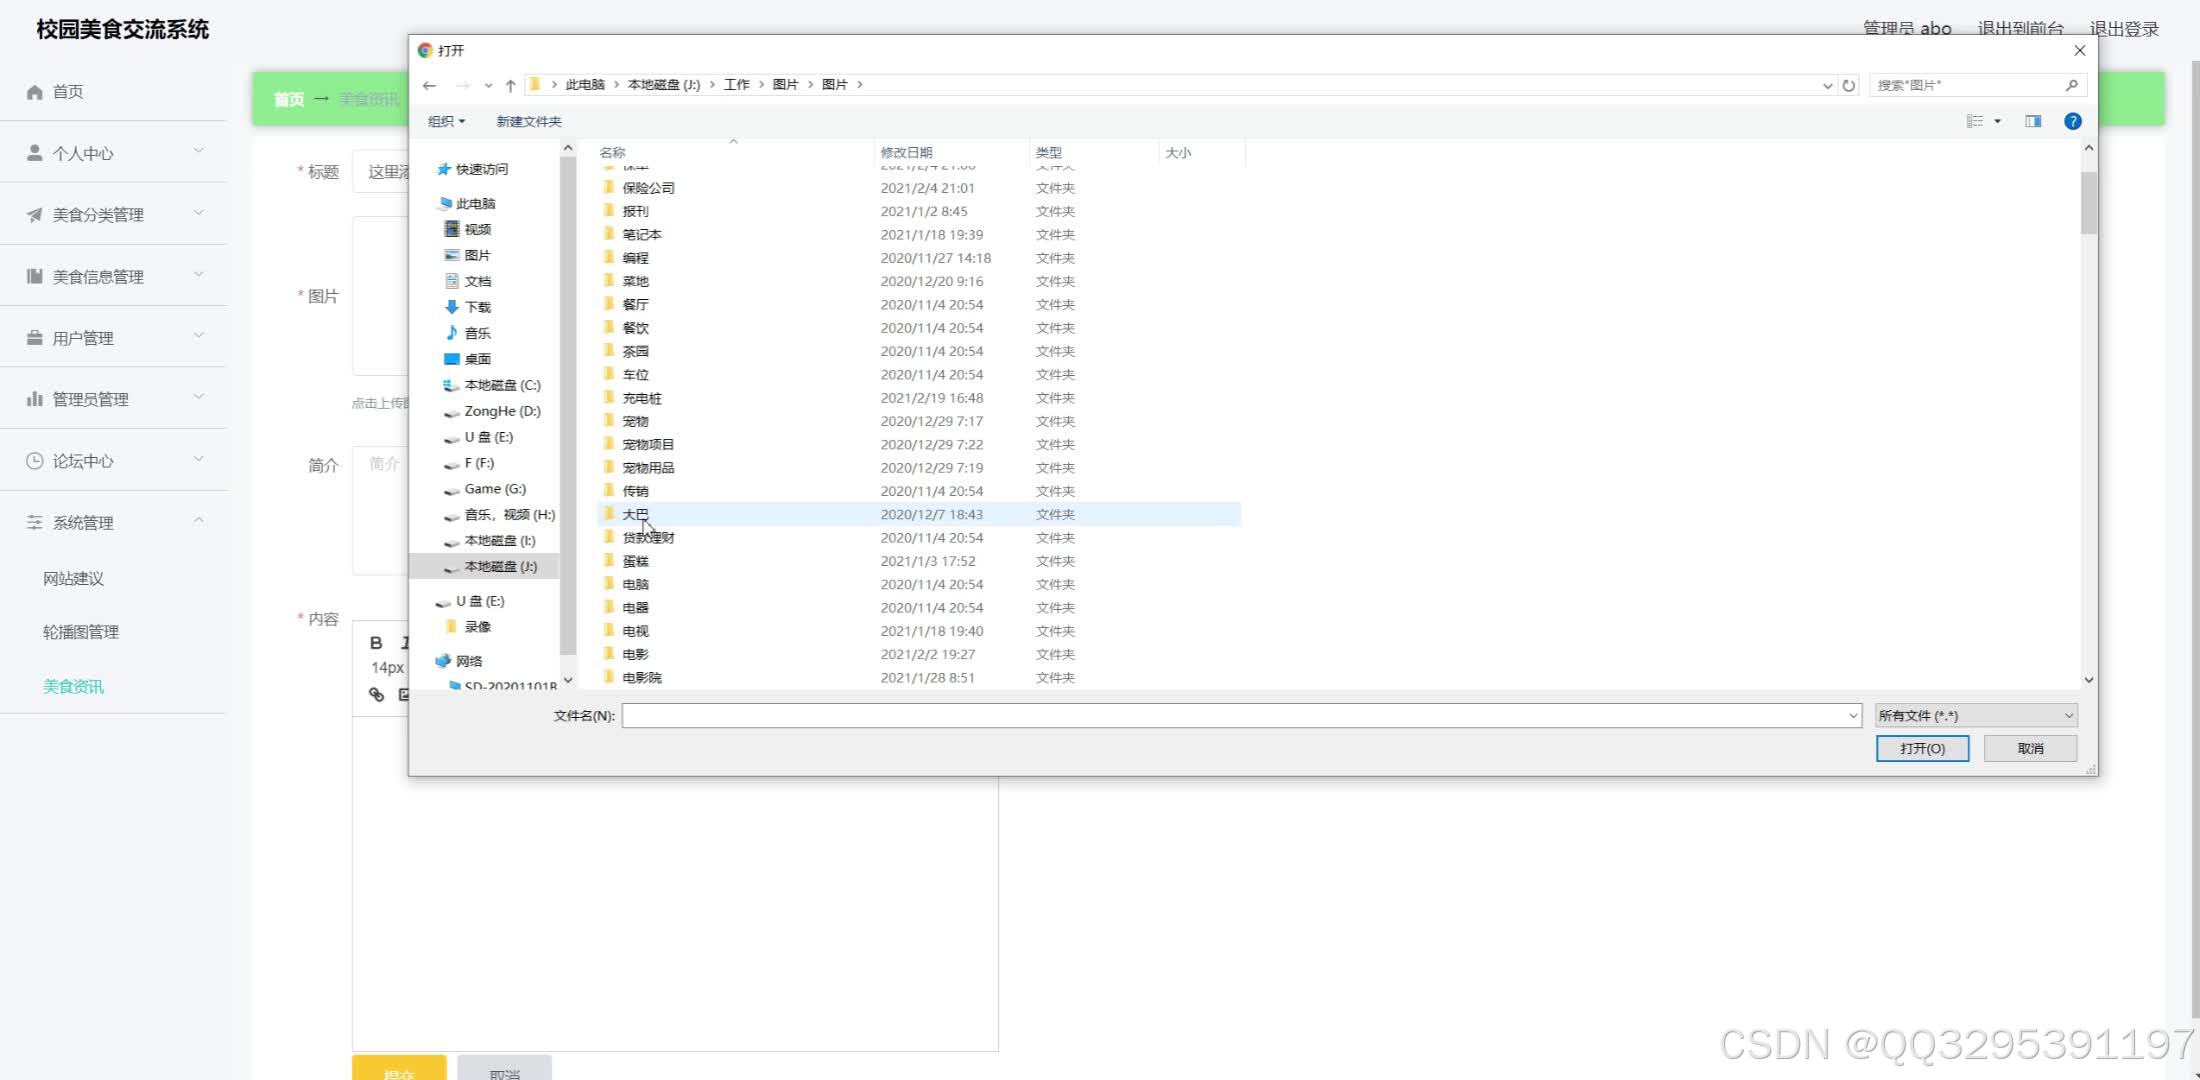
Task: Click the search magnifier in dialog
Action: pos(2071,85)
